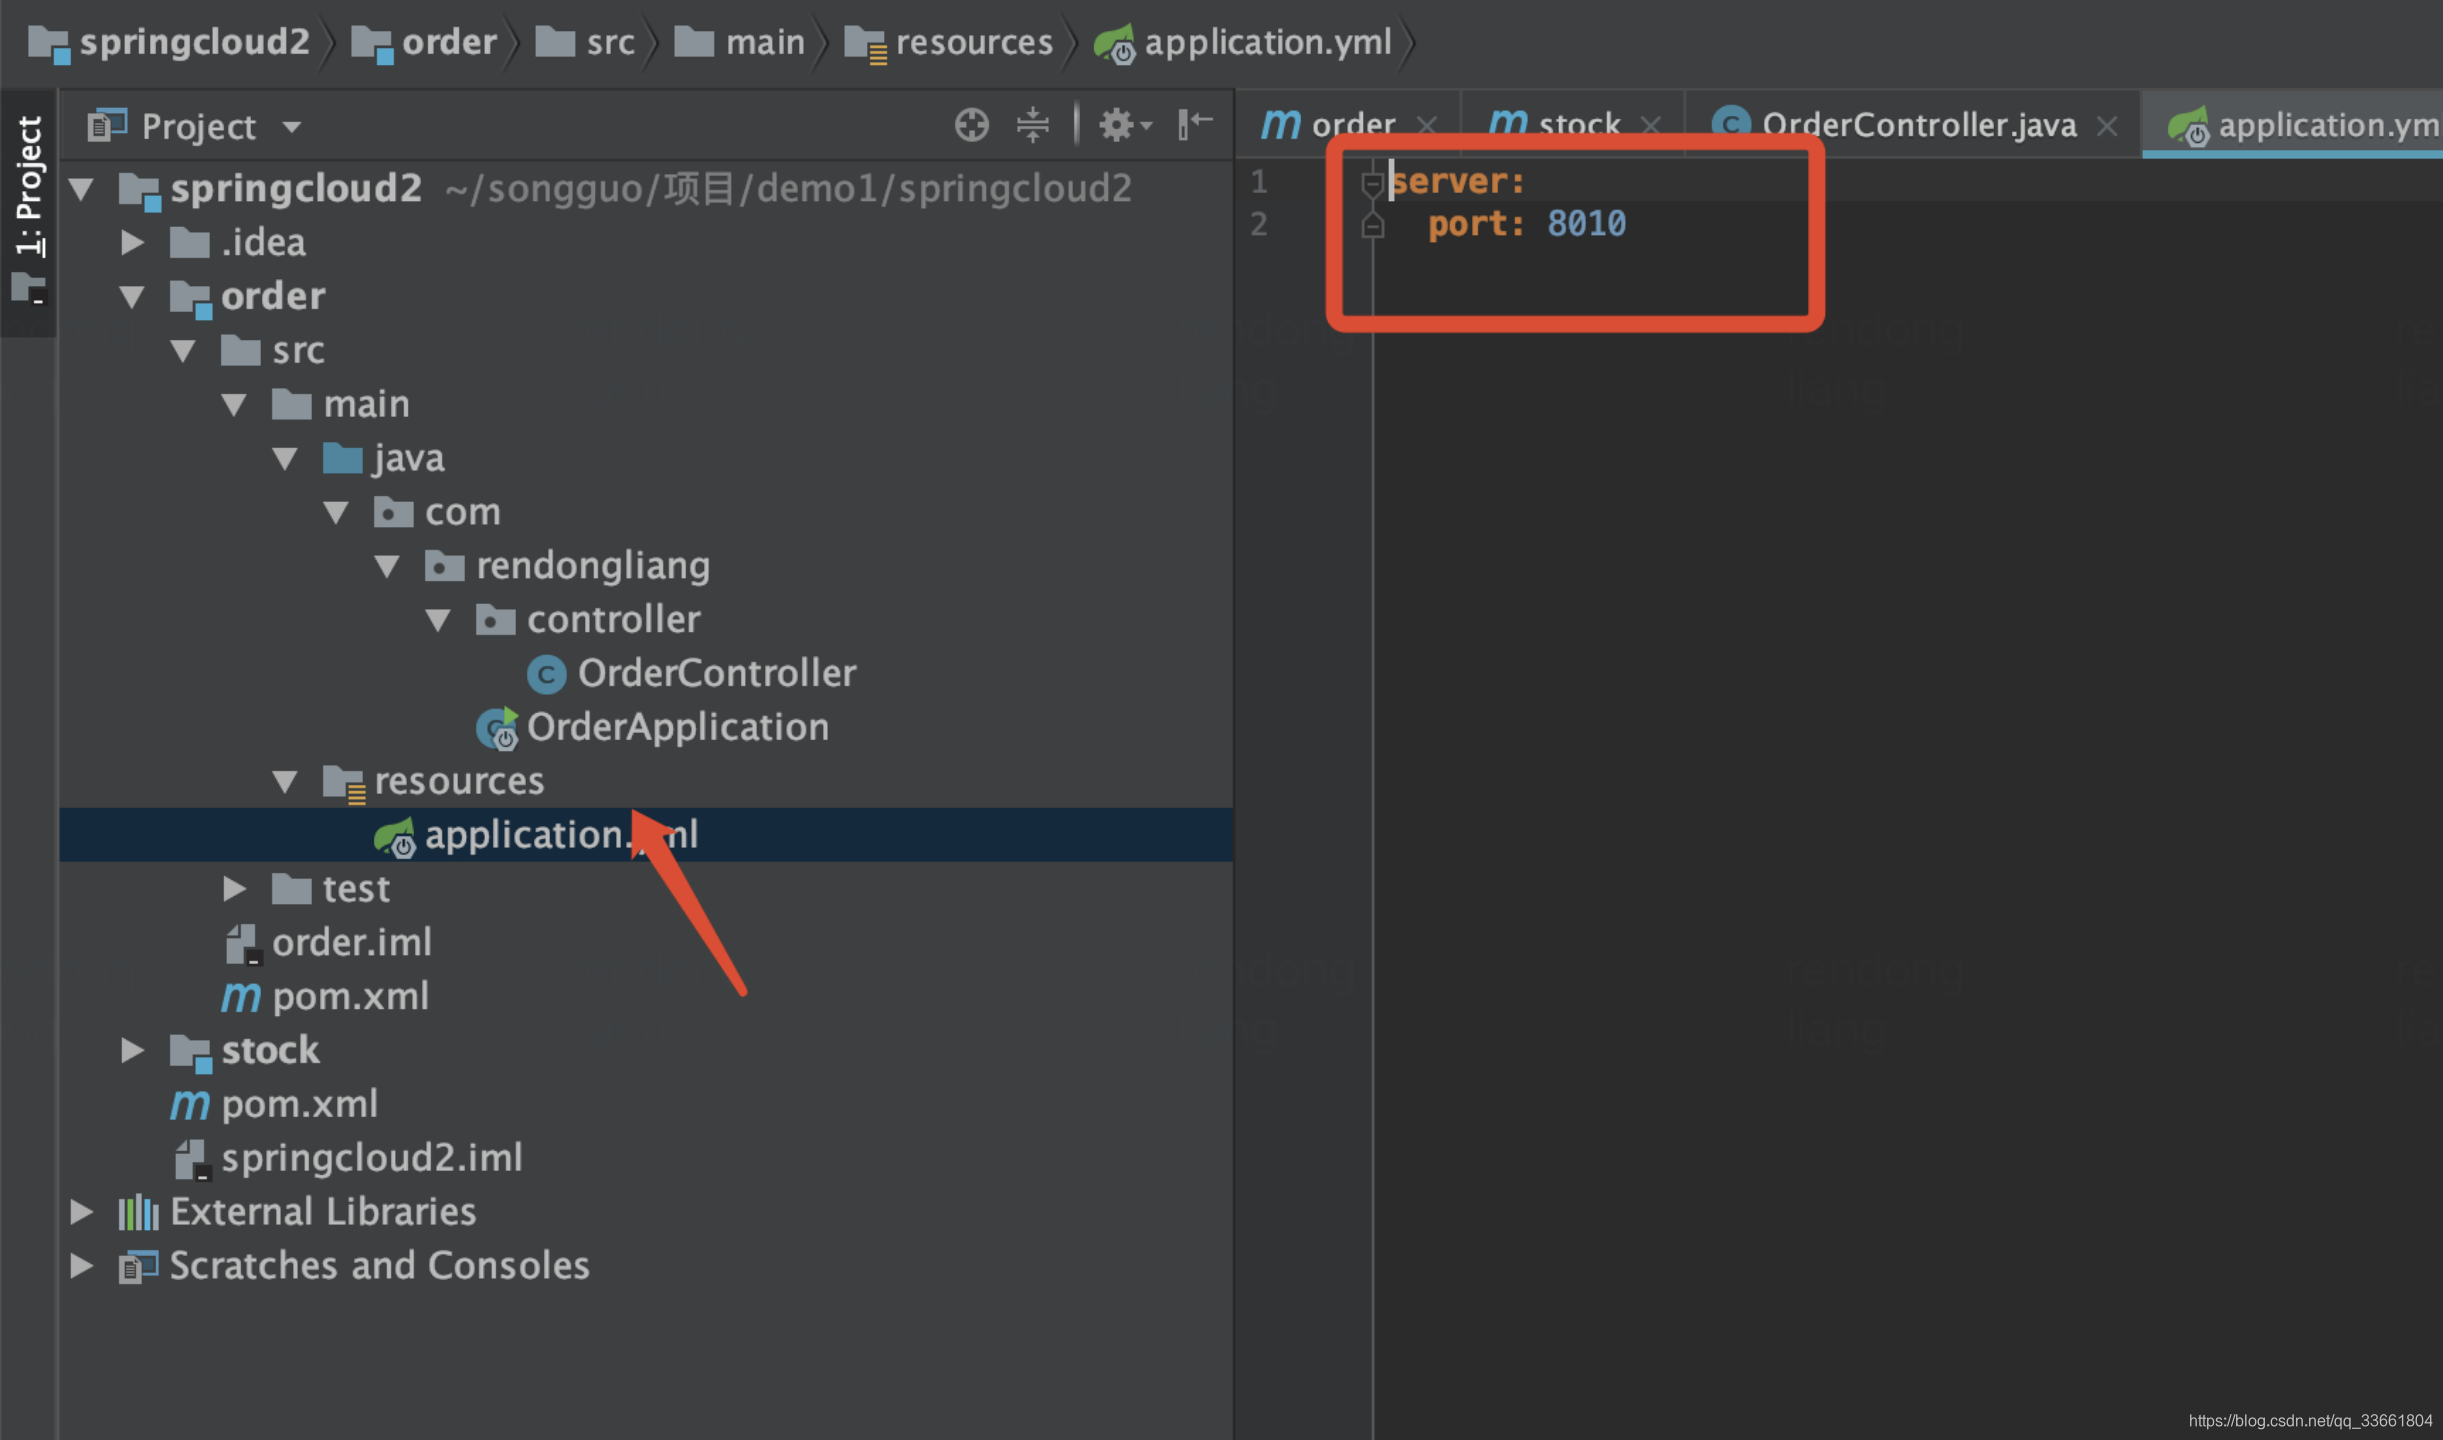Select the OrderController class icon in tree

[x=546, y=674]
